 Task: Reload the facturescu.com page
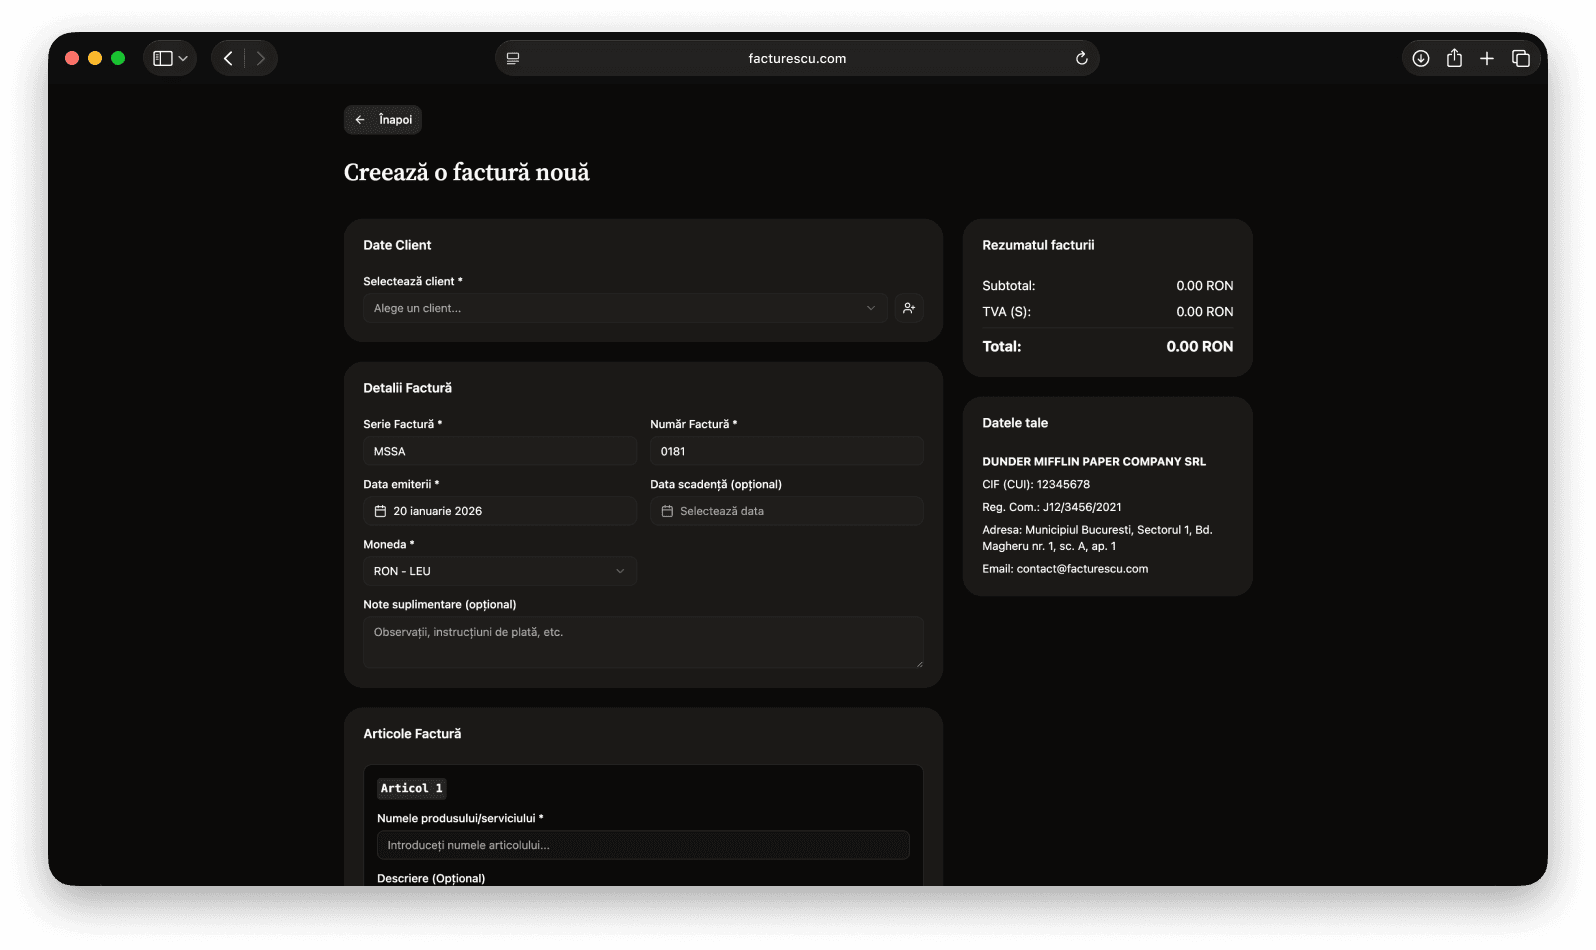click(1081, 58)
